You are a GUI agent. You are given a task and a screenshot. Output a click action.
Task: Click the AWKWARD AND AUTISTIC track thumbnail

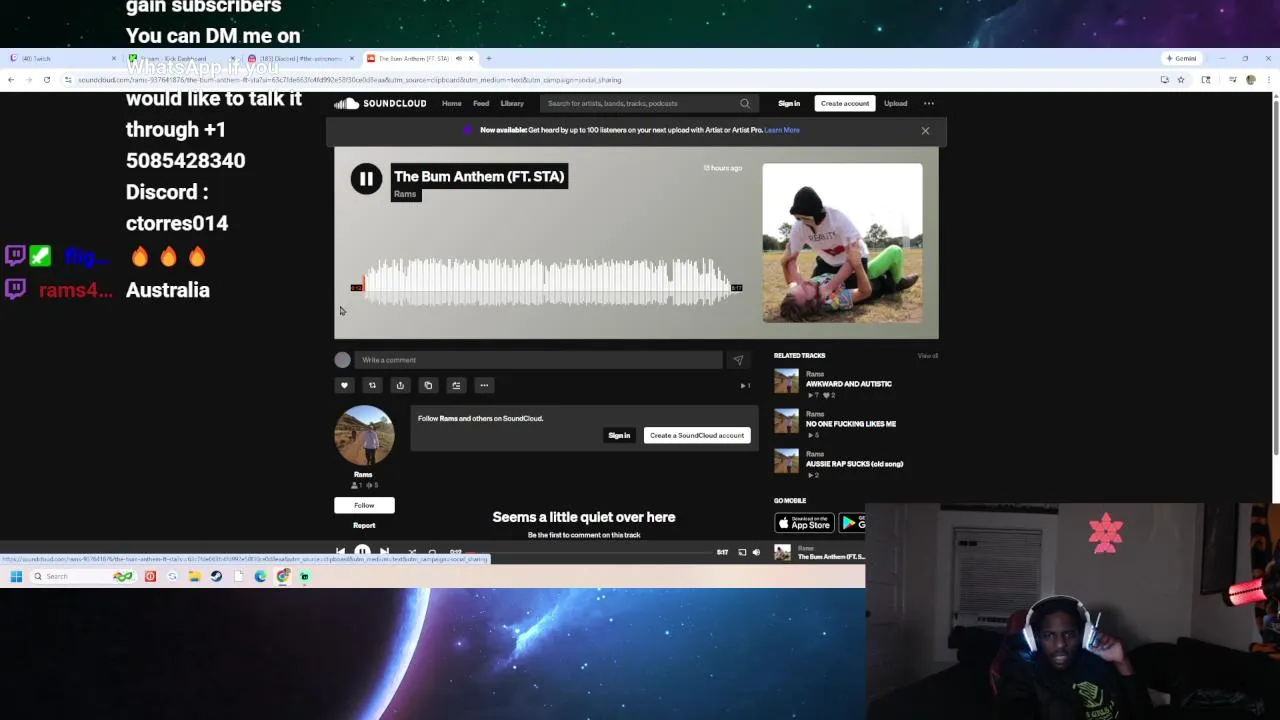[787, 381]
